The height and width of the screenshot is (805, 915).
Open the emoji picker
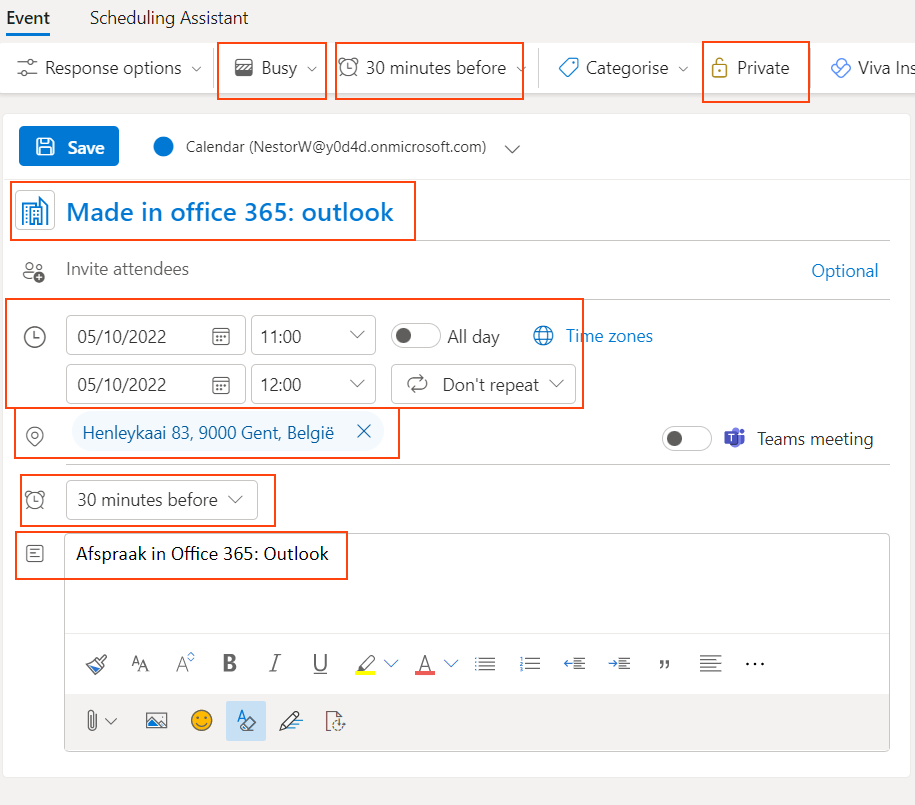click(x=201, y=720)
